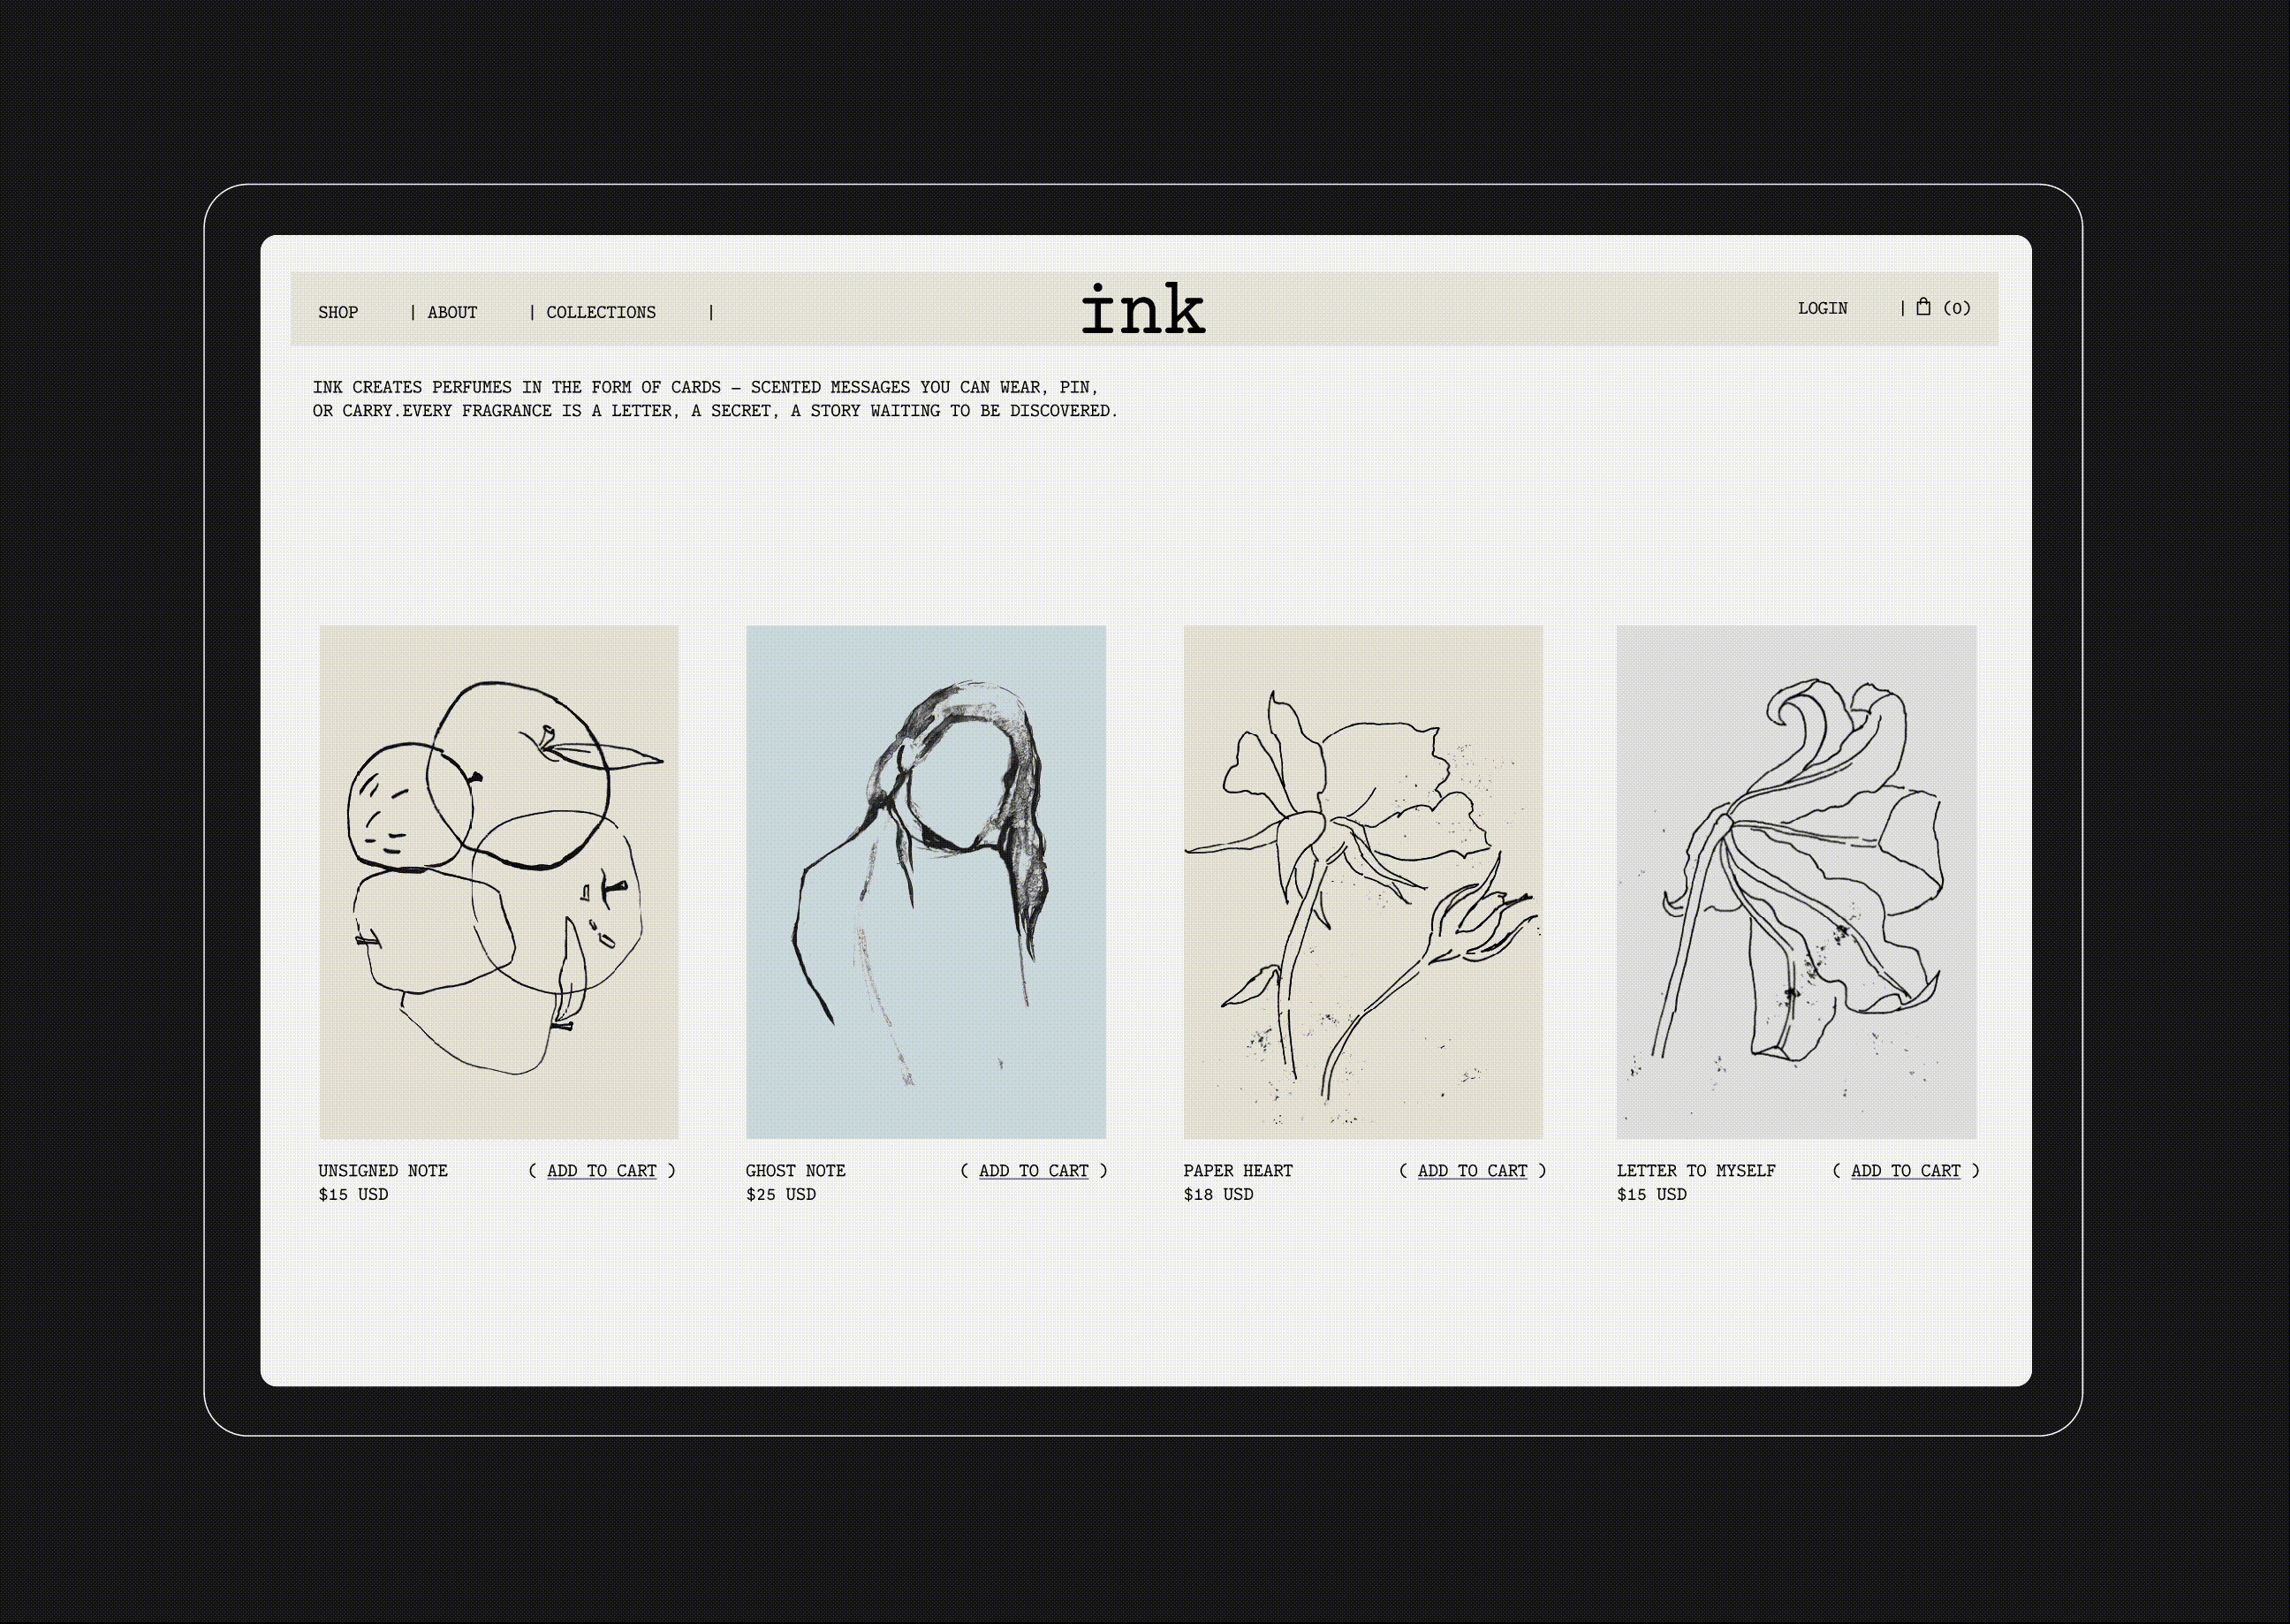Click the UNSIGNED NOTE product title
The width and height of the screenshot is (2290, 1624).
383,1171
